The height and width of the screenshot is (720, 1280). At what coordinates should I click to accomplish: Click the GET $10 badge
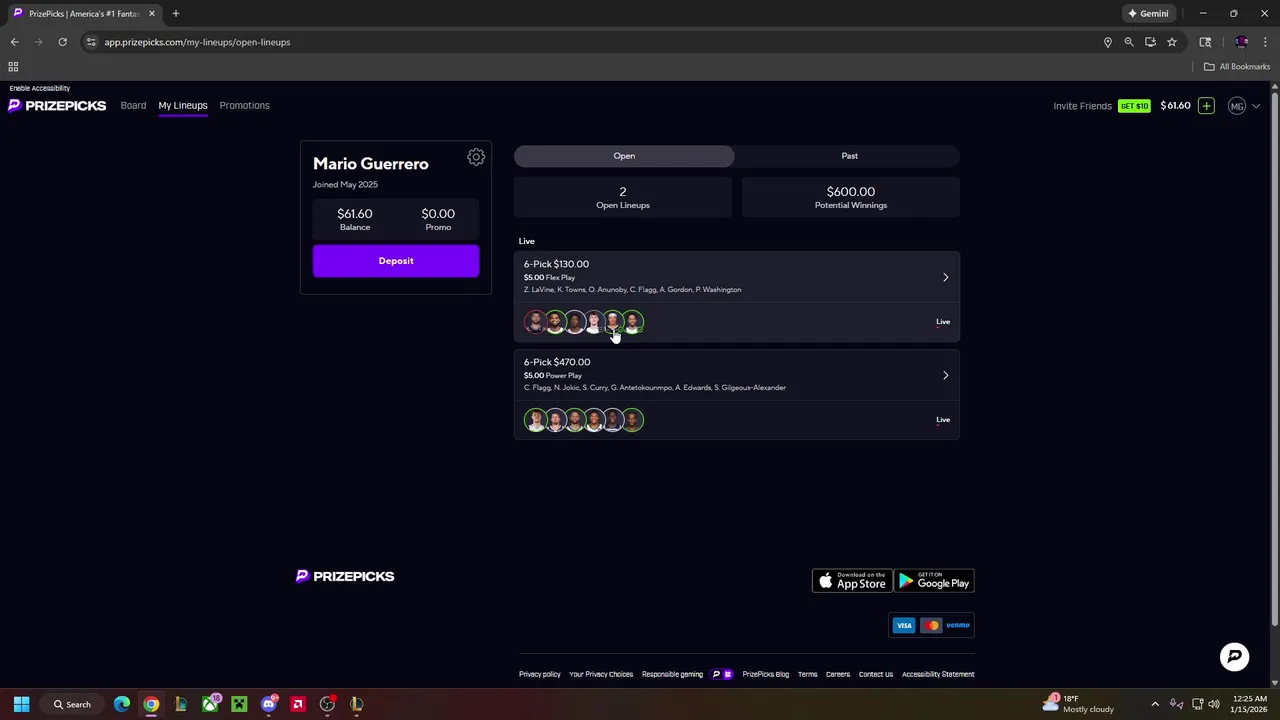(x=1134, y=106)
